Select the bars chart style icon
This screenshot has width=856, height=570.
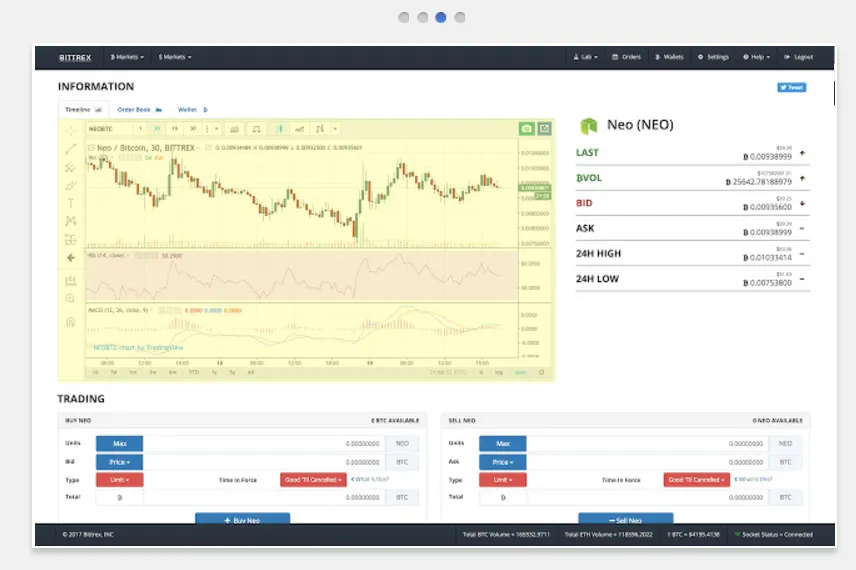pyautogui.click(x=320, y=129)
